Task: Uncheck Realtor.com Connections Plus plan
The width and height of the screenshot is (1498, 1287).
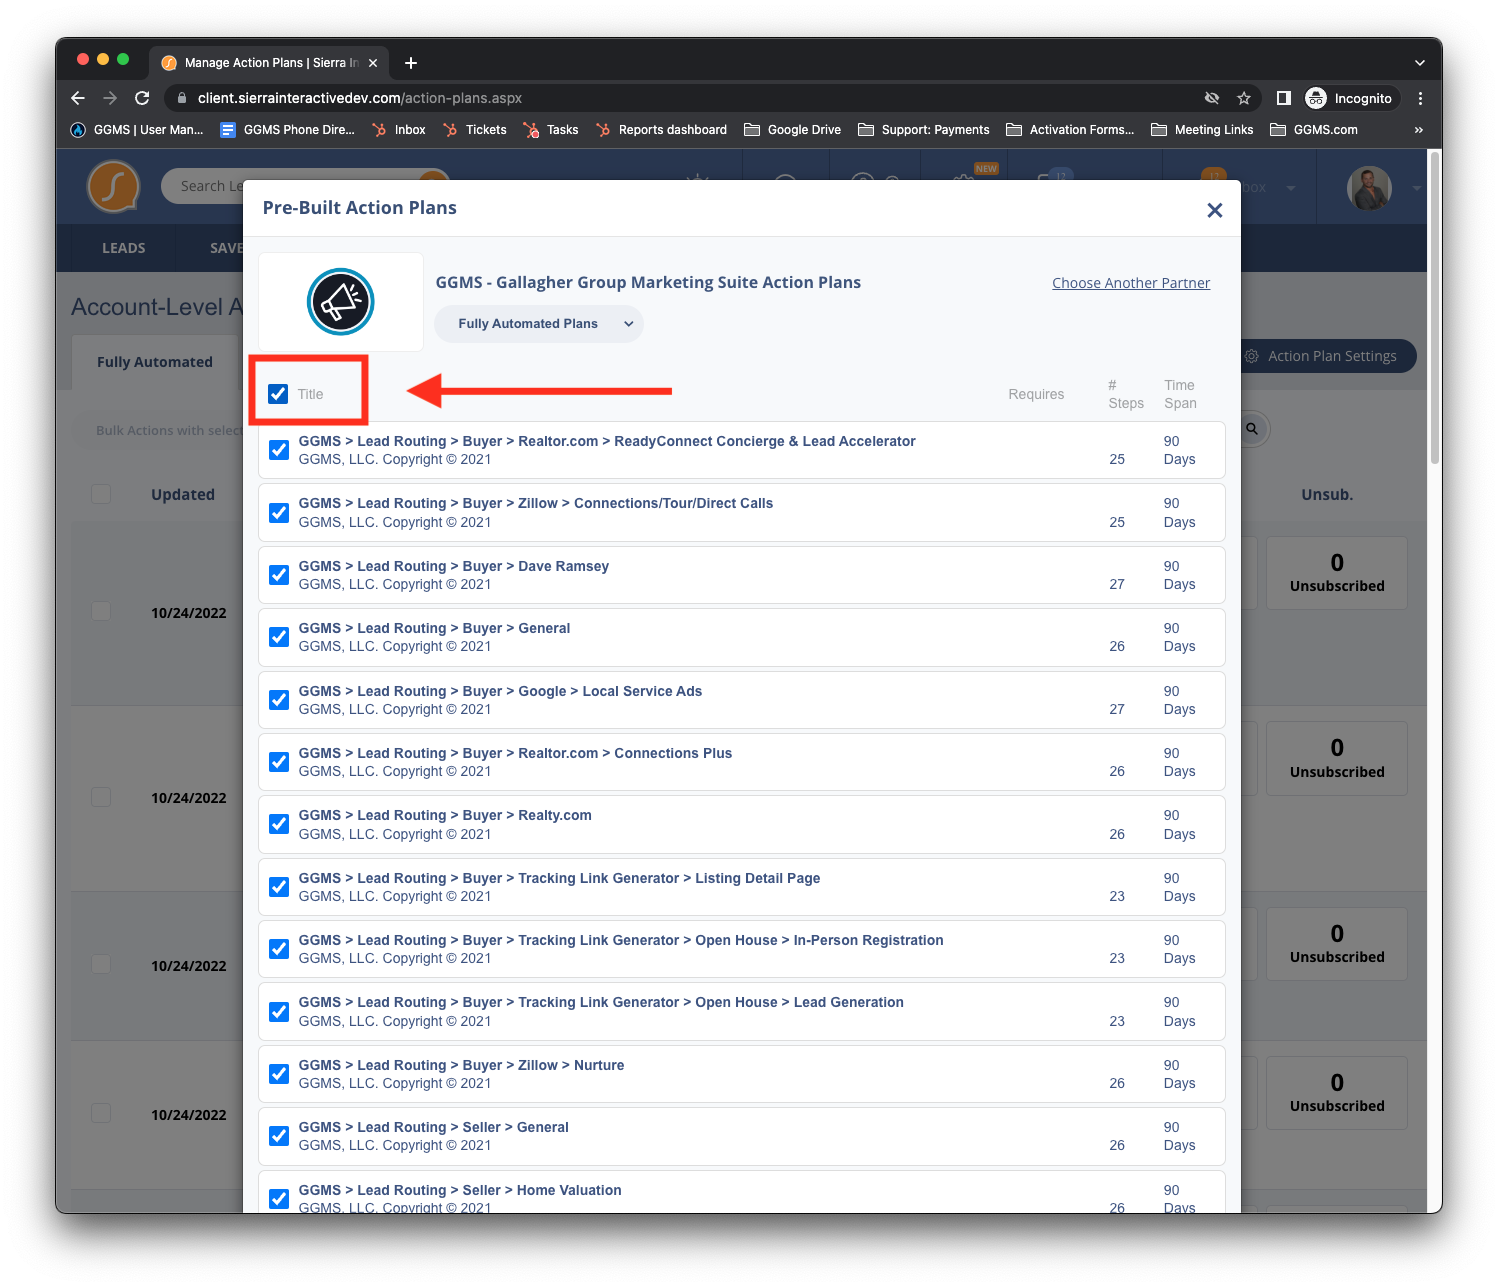Action: click(x=279, y=762)
